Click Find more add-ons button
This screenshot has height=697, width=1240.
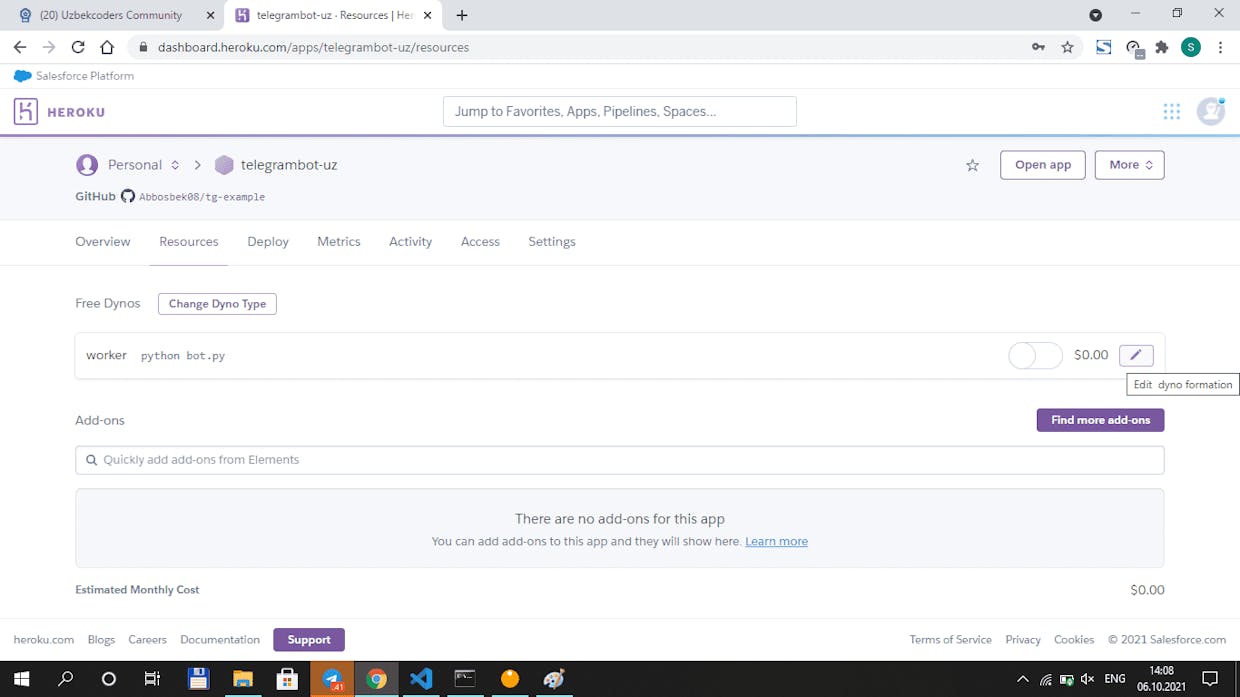coord(1101,420)
